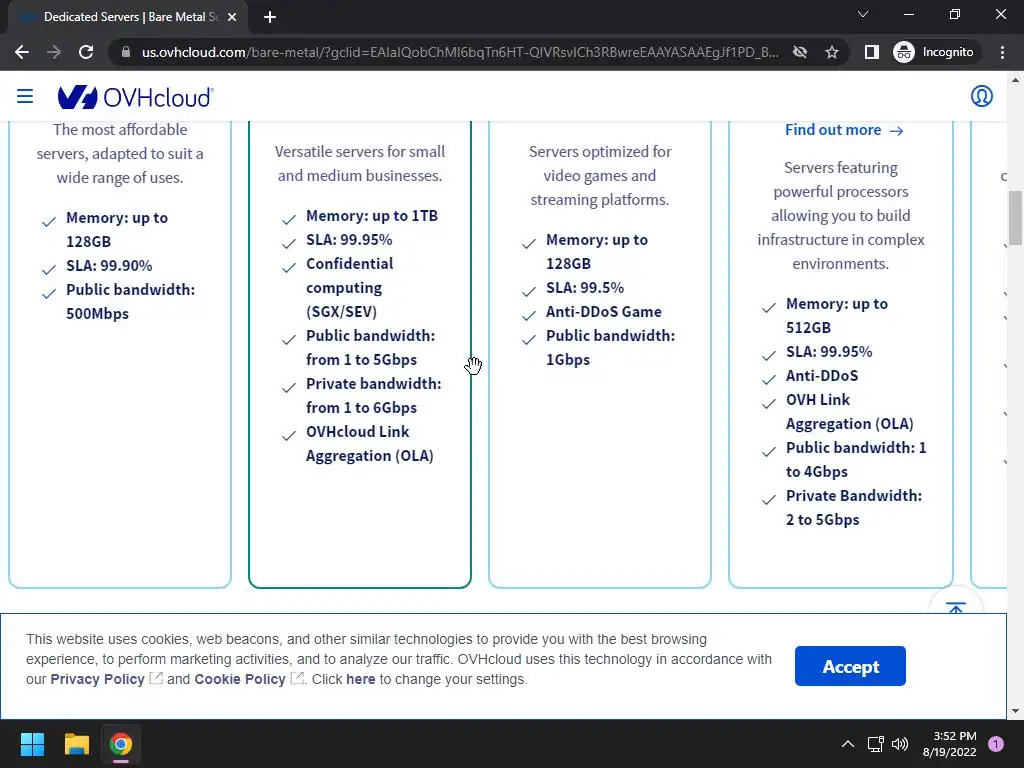Viewport: 1024px width, 768px height.
Task: Open the OVHcloud hamburger menu
Action: [x=25, y=97]
